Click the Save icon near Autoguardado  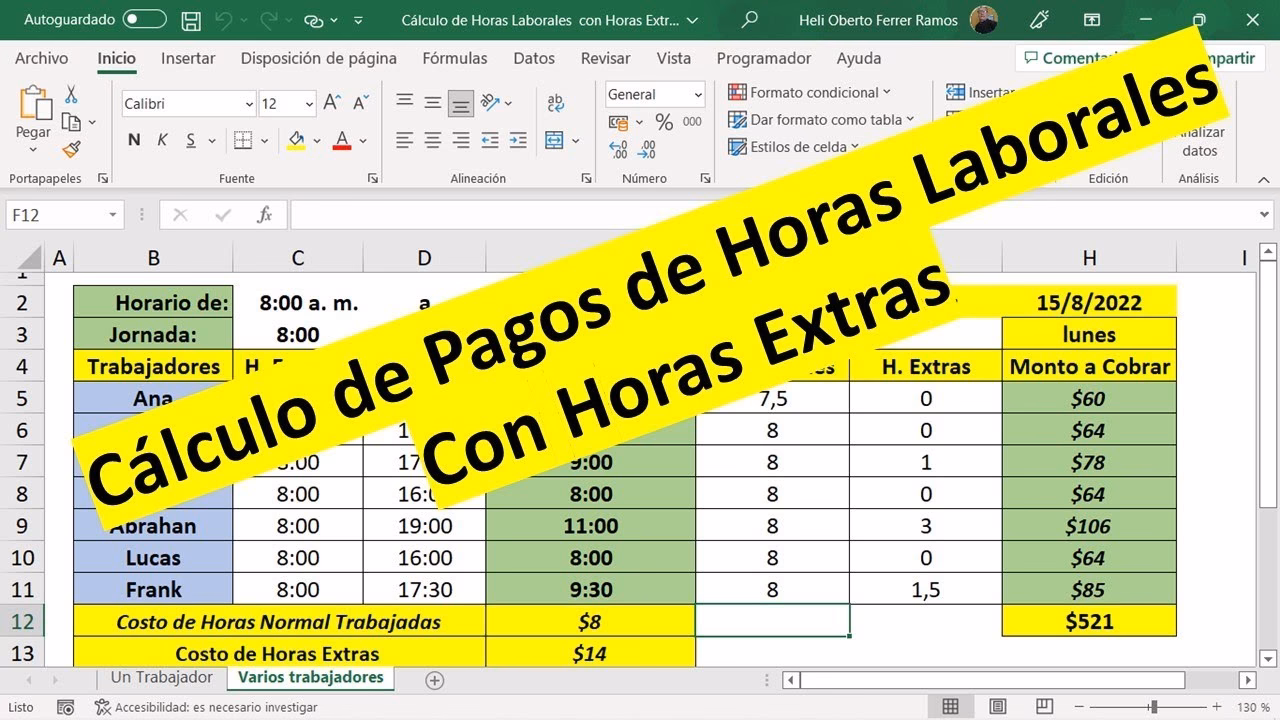click(x=189, y=19)
